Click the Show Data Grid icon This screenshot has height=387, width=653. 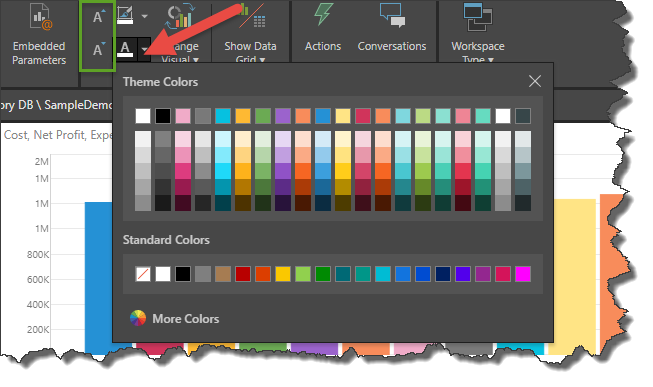pos(250,16)
